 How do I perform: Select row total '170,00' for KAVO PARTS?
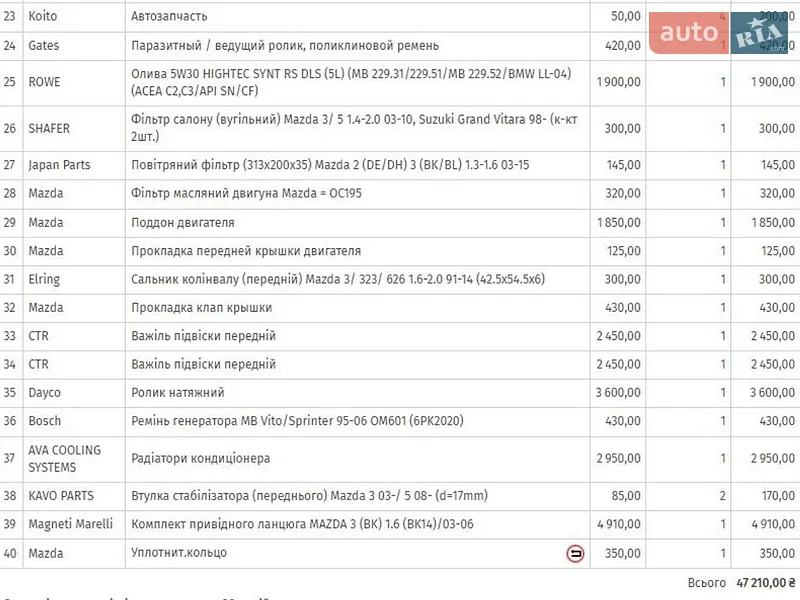(x=778, y=495)
